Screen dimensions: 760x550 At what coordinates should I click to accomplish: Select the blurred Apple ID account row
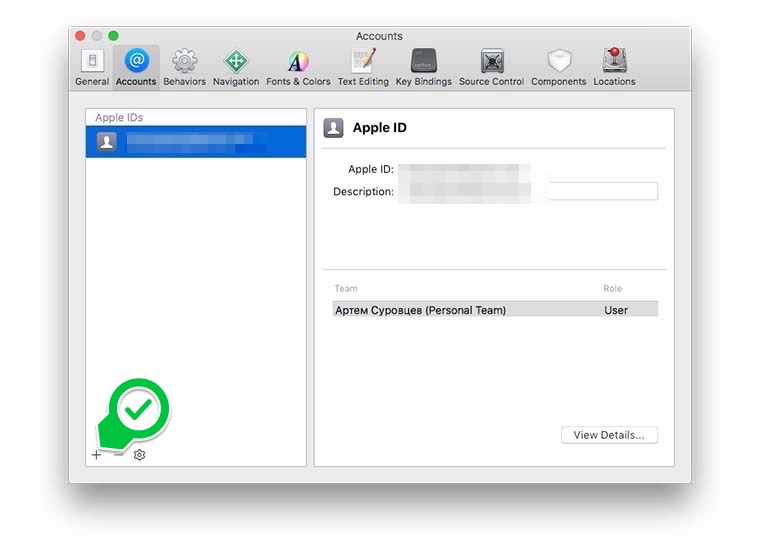click(196, 141)
